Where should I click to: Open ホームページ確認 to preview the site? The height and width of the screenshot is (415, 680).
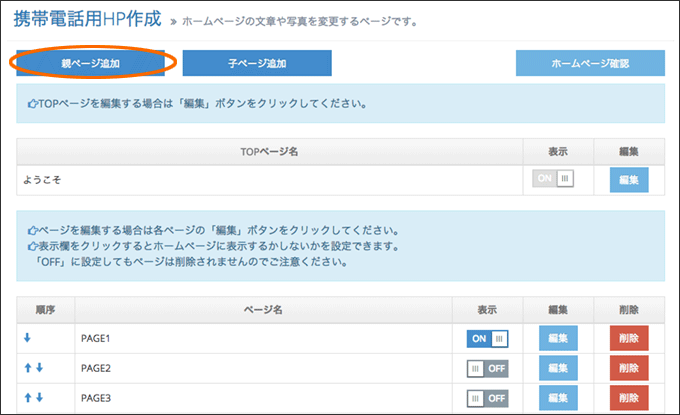click(590, 63)
